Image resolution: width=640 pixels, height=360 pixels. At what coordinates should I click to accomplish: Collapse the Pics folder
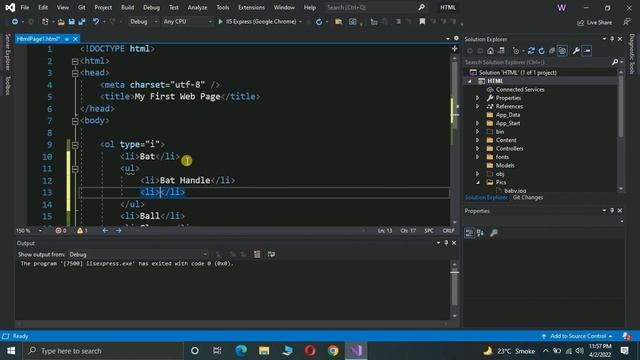pos(478,182)
